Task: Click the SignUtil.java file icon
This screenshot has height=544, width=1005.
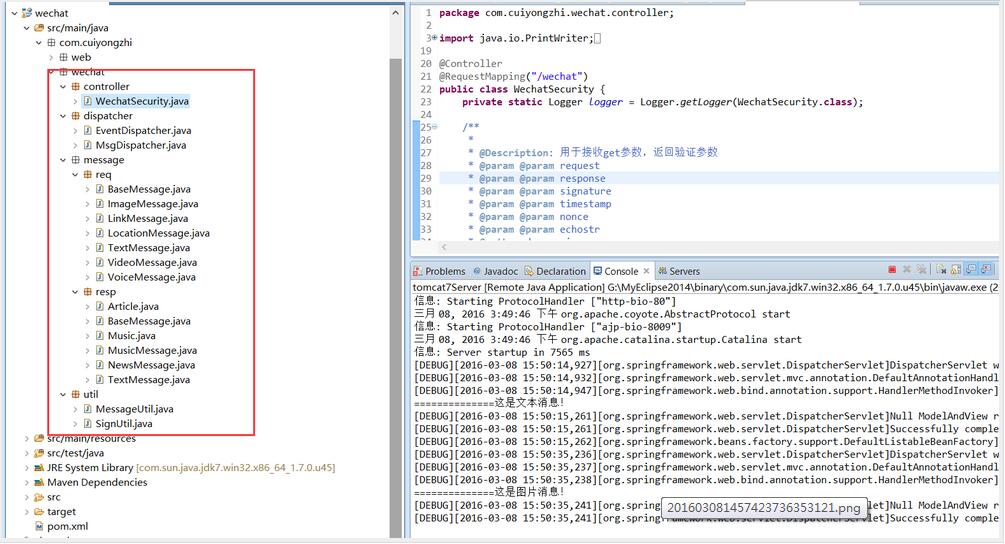Action: pos(88,424)
